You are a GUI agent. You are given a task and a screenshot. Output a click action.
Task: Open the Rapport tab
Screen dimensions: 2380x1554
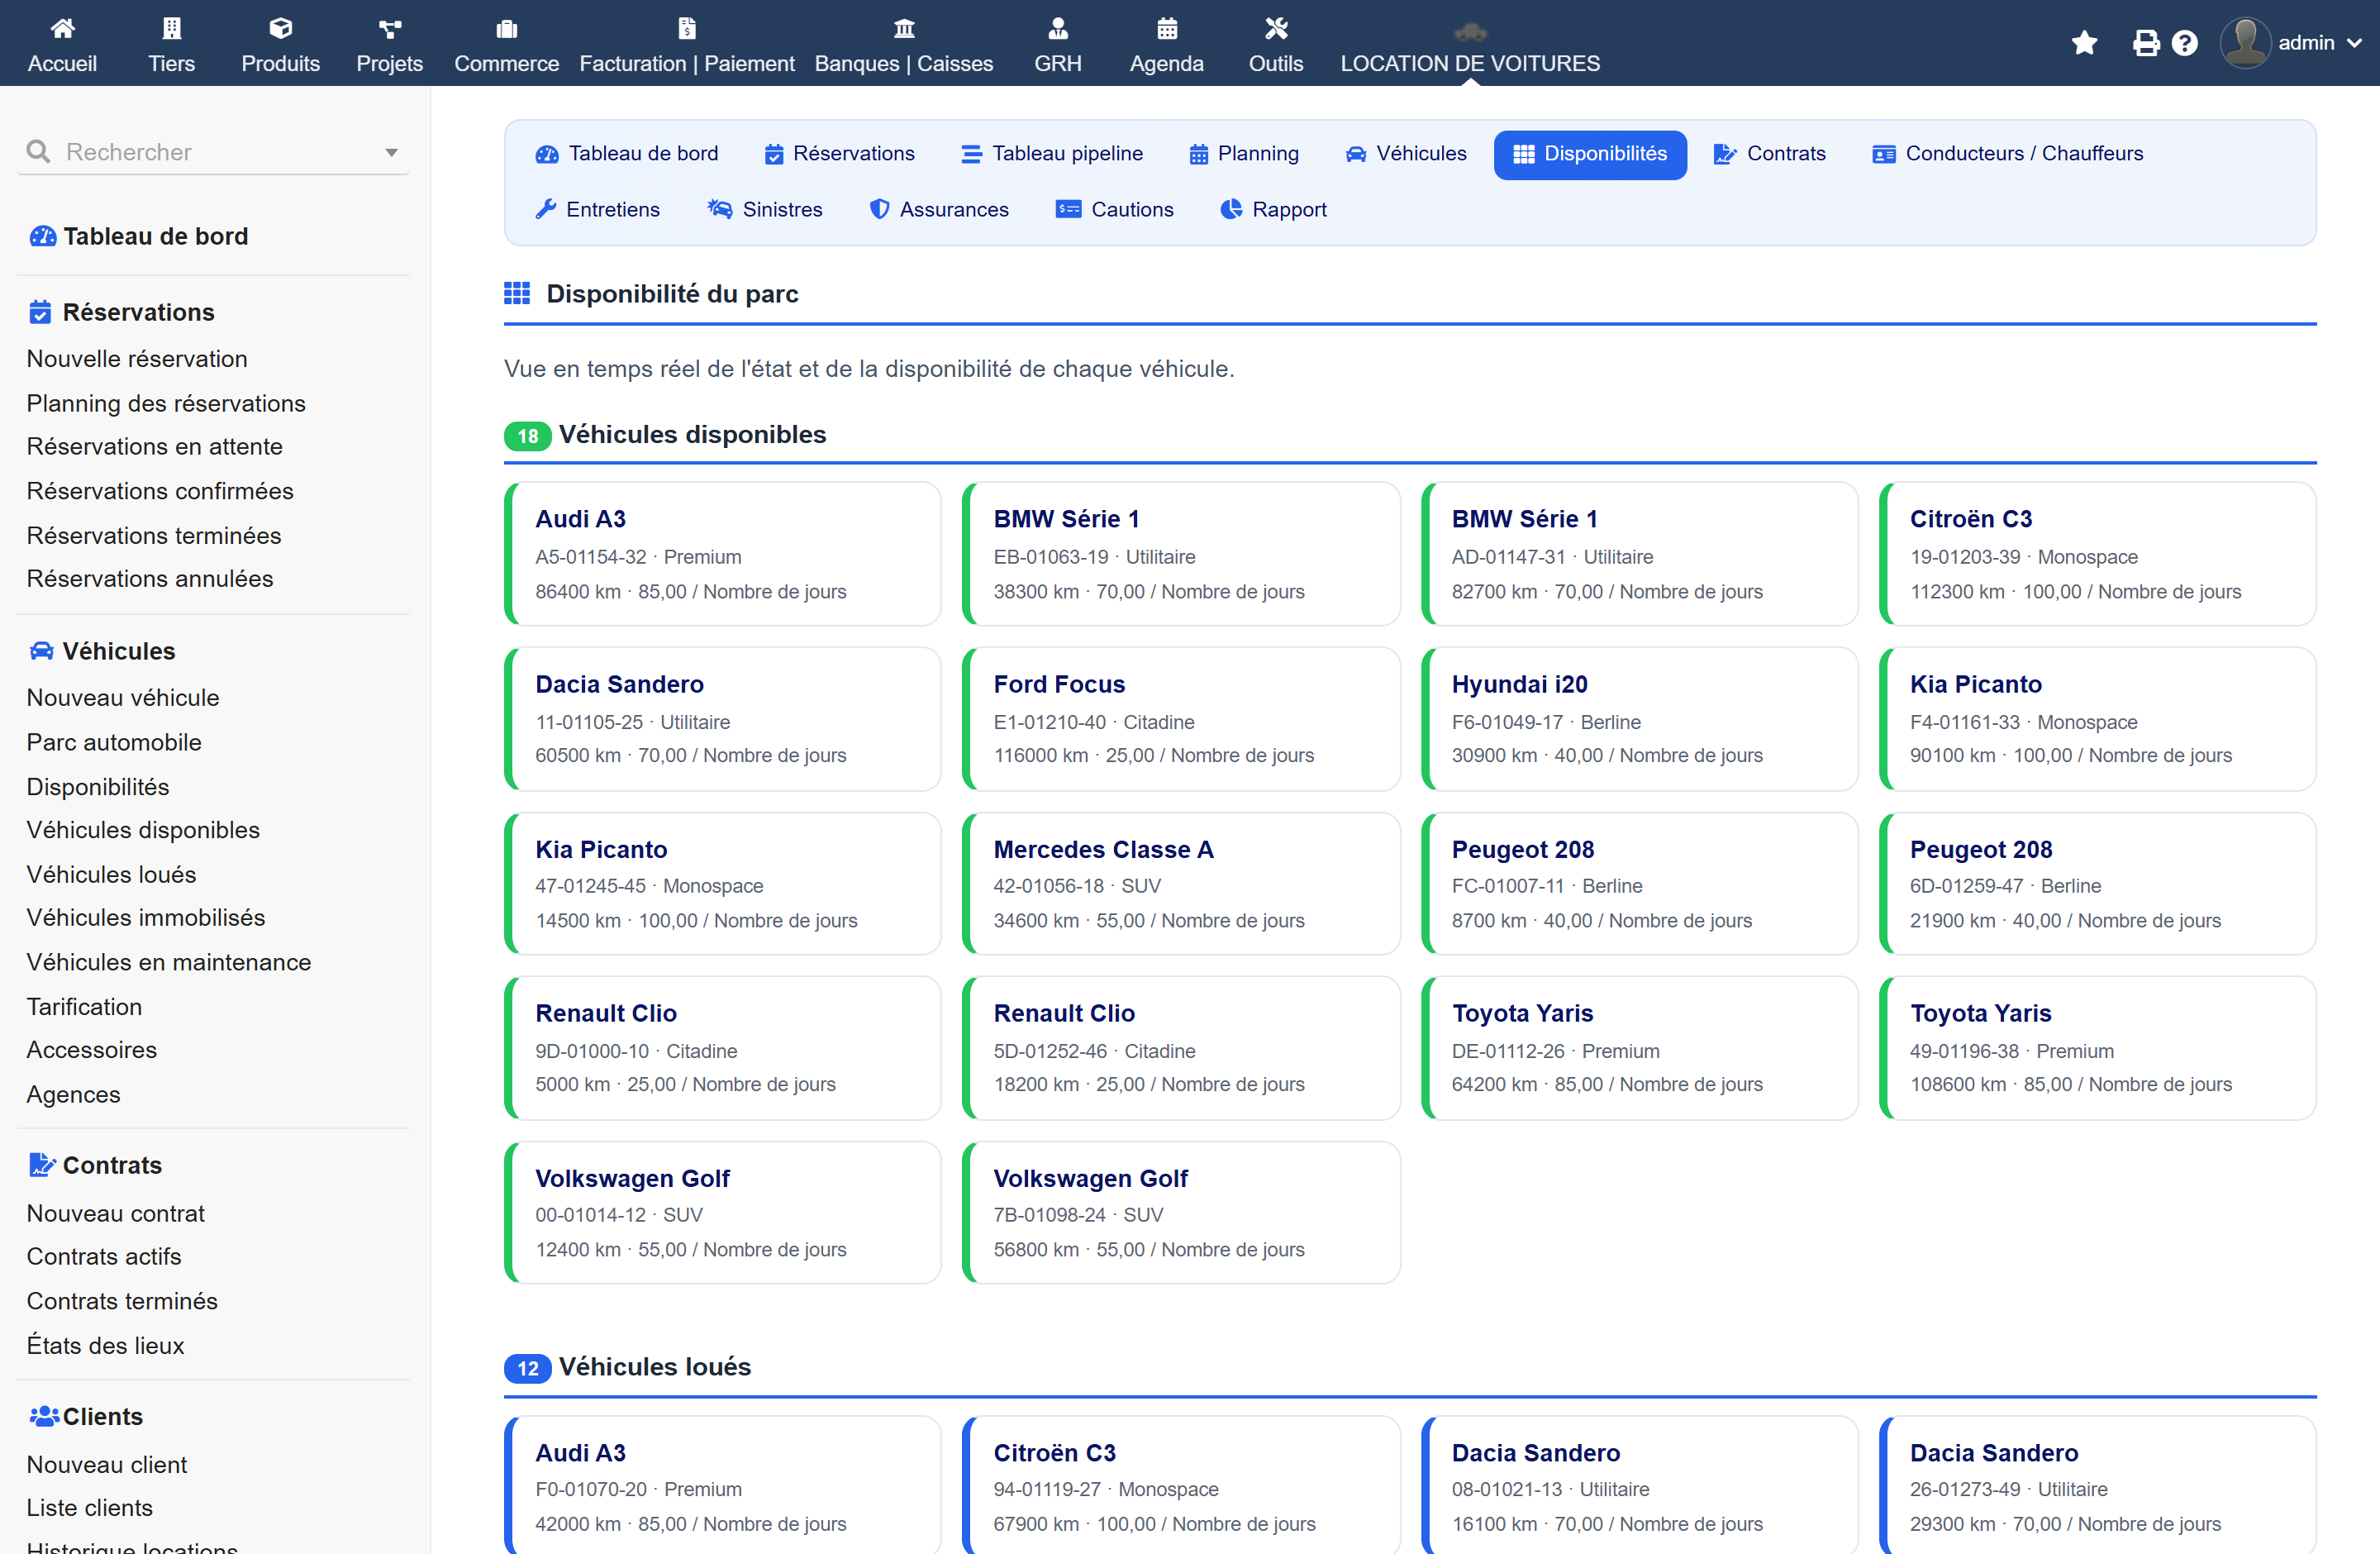[x=1274, y=210]
